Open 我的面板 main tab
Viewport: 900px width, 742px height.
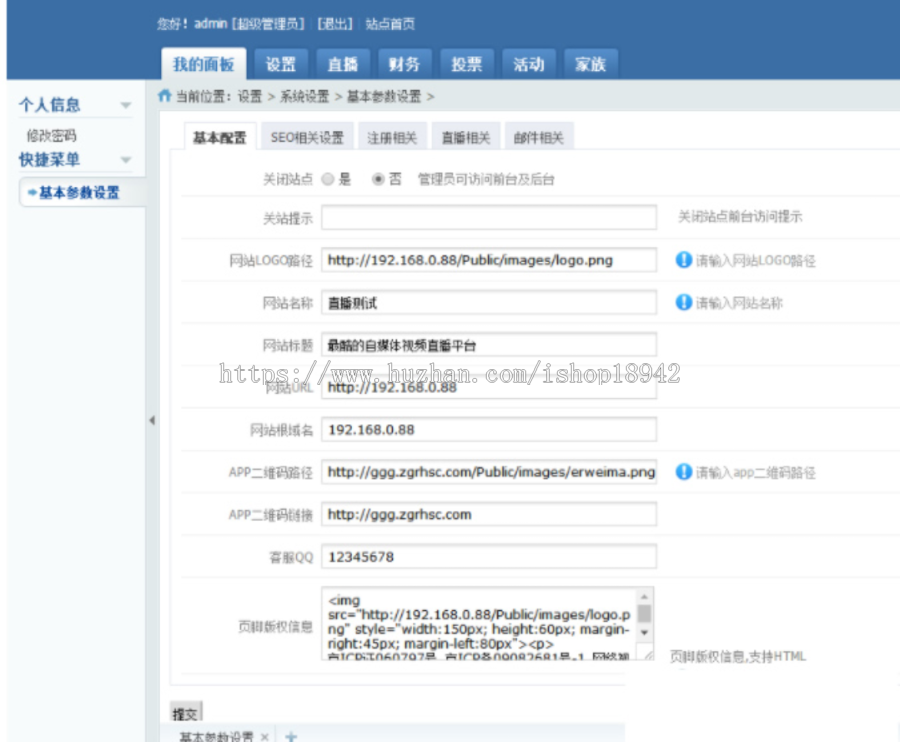204,64
